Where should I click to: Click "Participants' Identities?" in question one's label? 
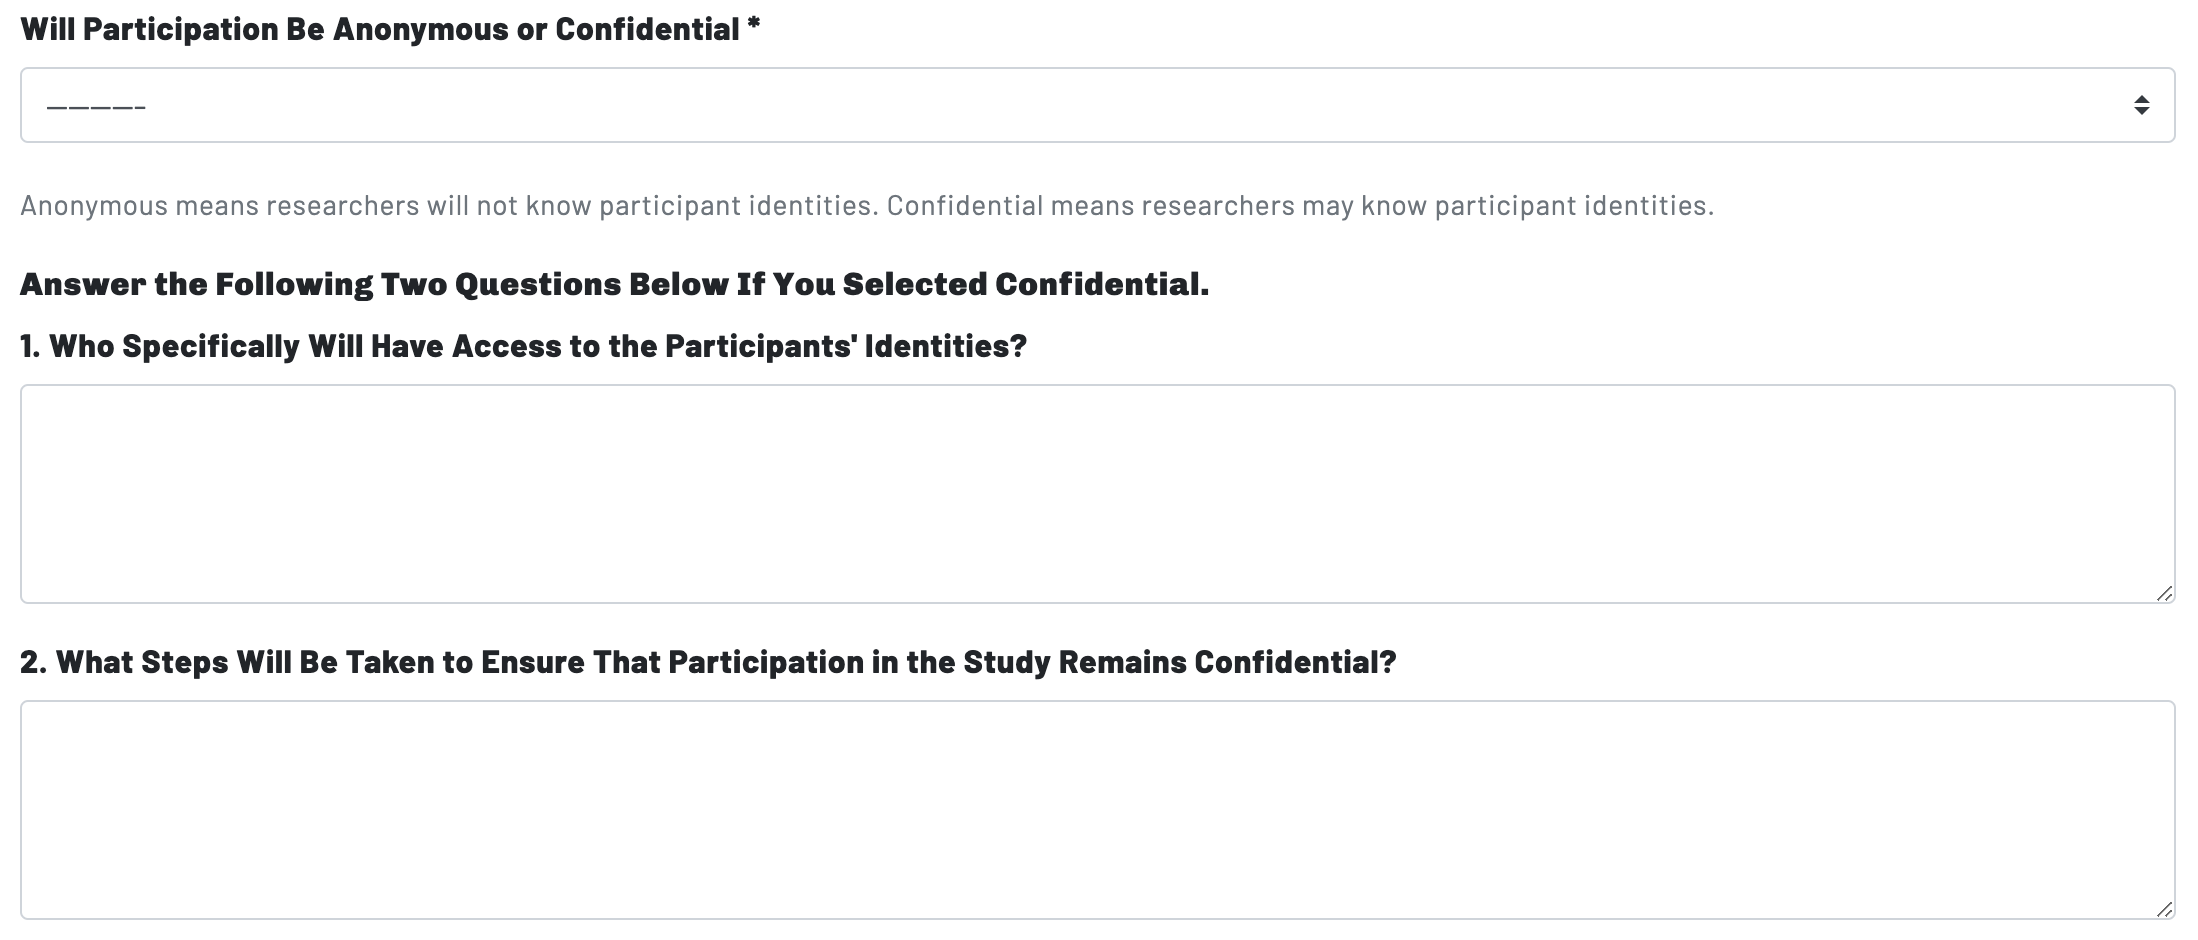pos(846,346)
